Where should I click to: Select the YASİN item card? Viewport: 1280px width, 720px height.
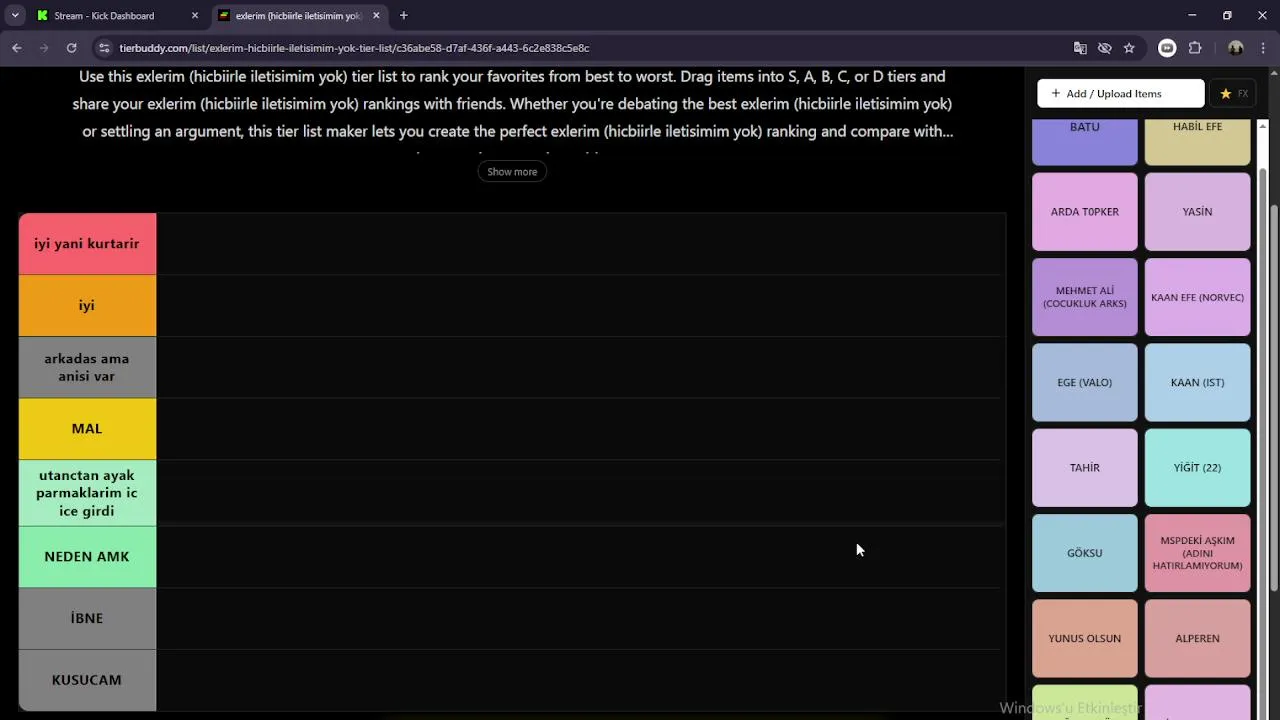click(x=1197, y=211)
